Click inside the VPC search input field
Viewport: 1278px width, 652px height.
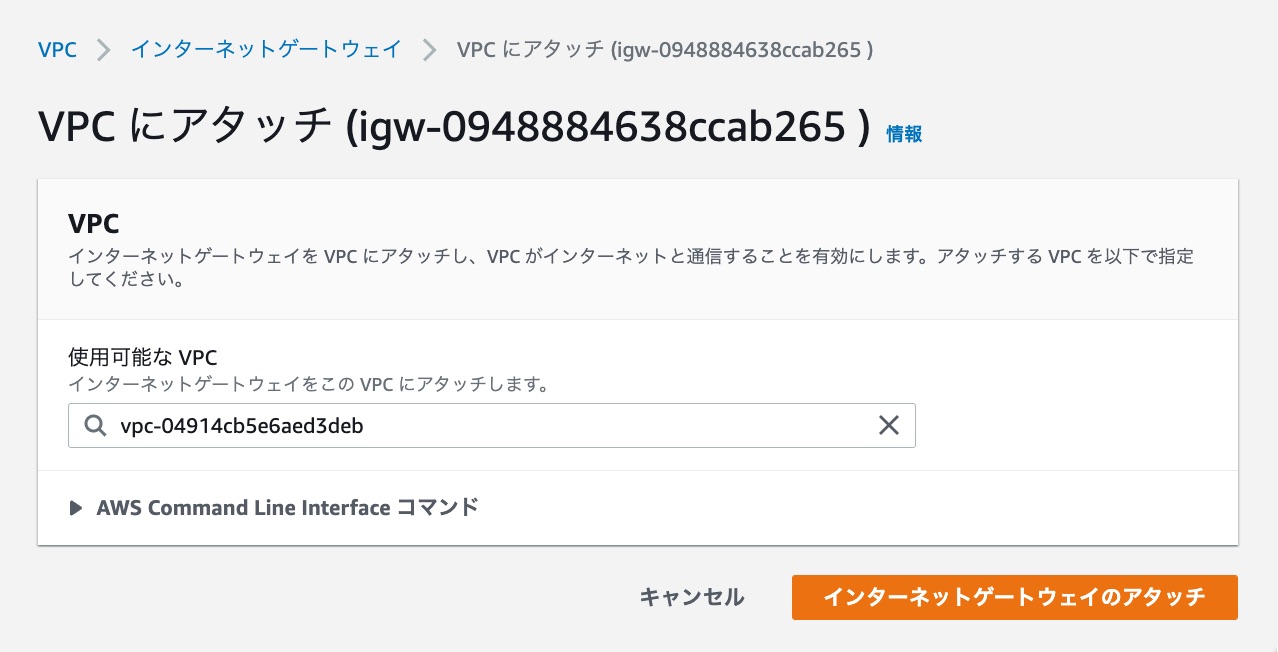[450, 425]
